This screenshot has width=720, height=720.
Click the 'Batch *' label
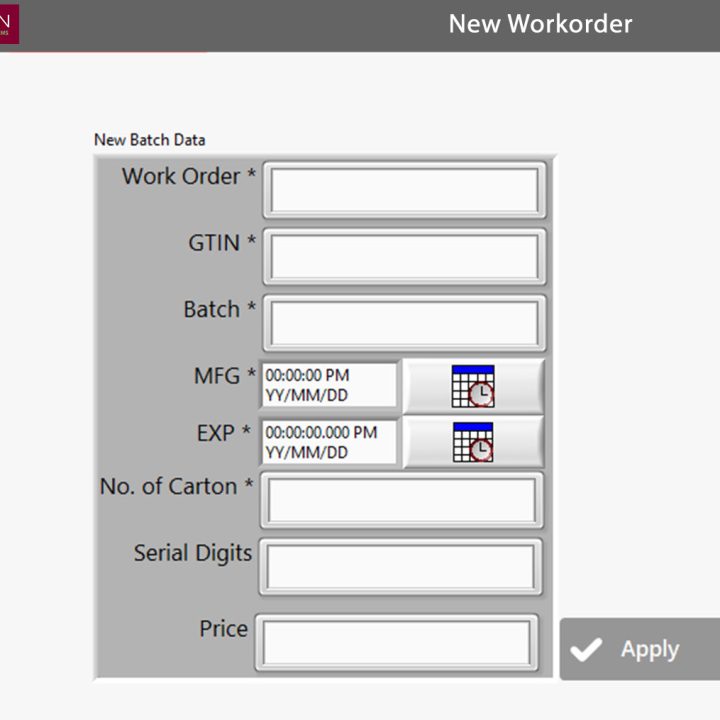[219, 310]
